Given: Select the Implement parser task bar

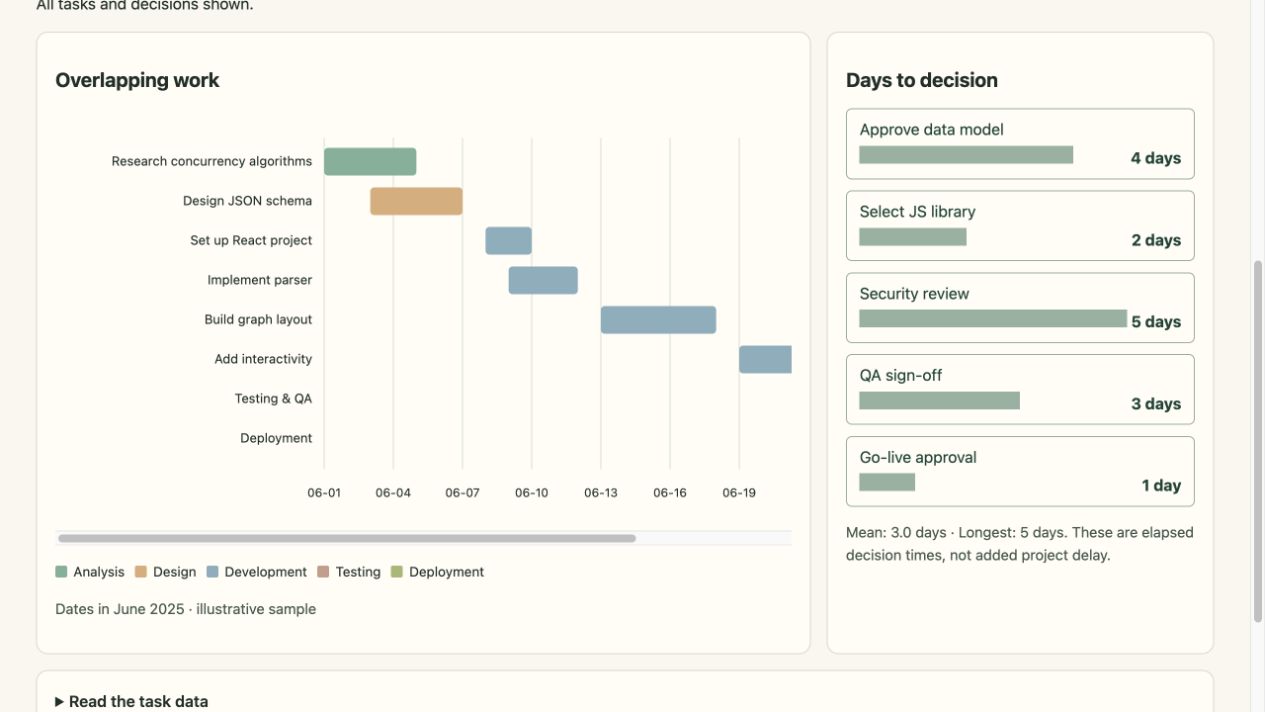Looking at the screenshot, I should click(x=543, y=280).
